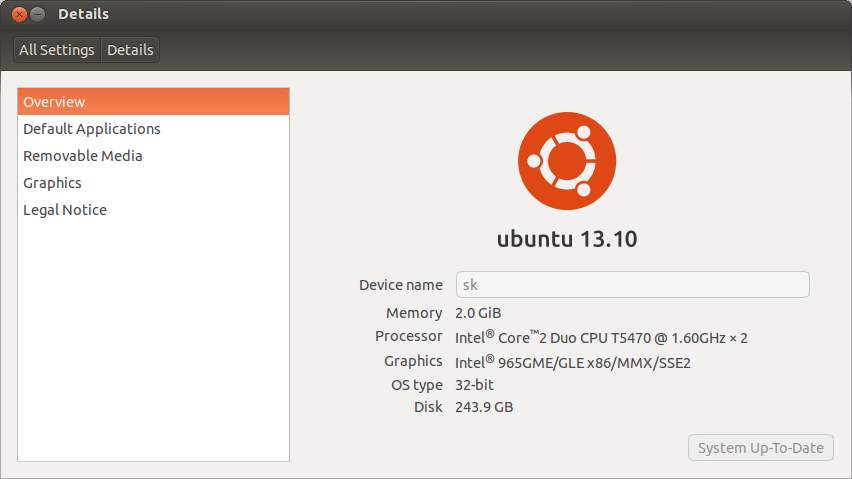The width and height of the screenshot is (852, 479).
Task: Click the Details toolbar button
Action: point(130,50)
